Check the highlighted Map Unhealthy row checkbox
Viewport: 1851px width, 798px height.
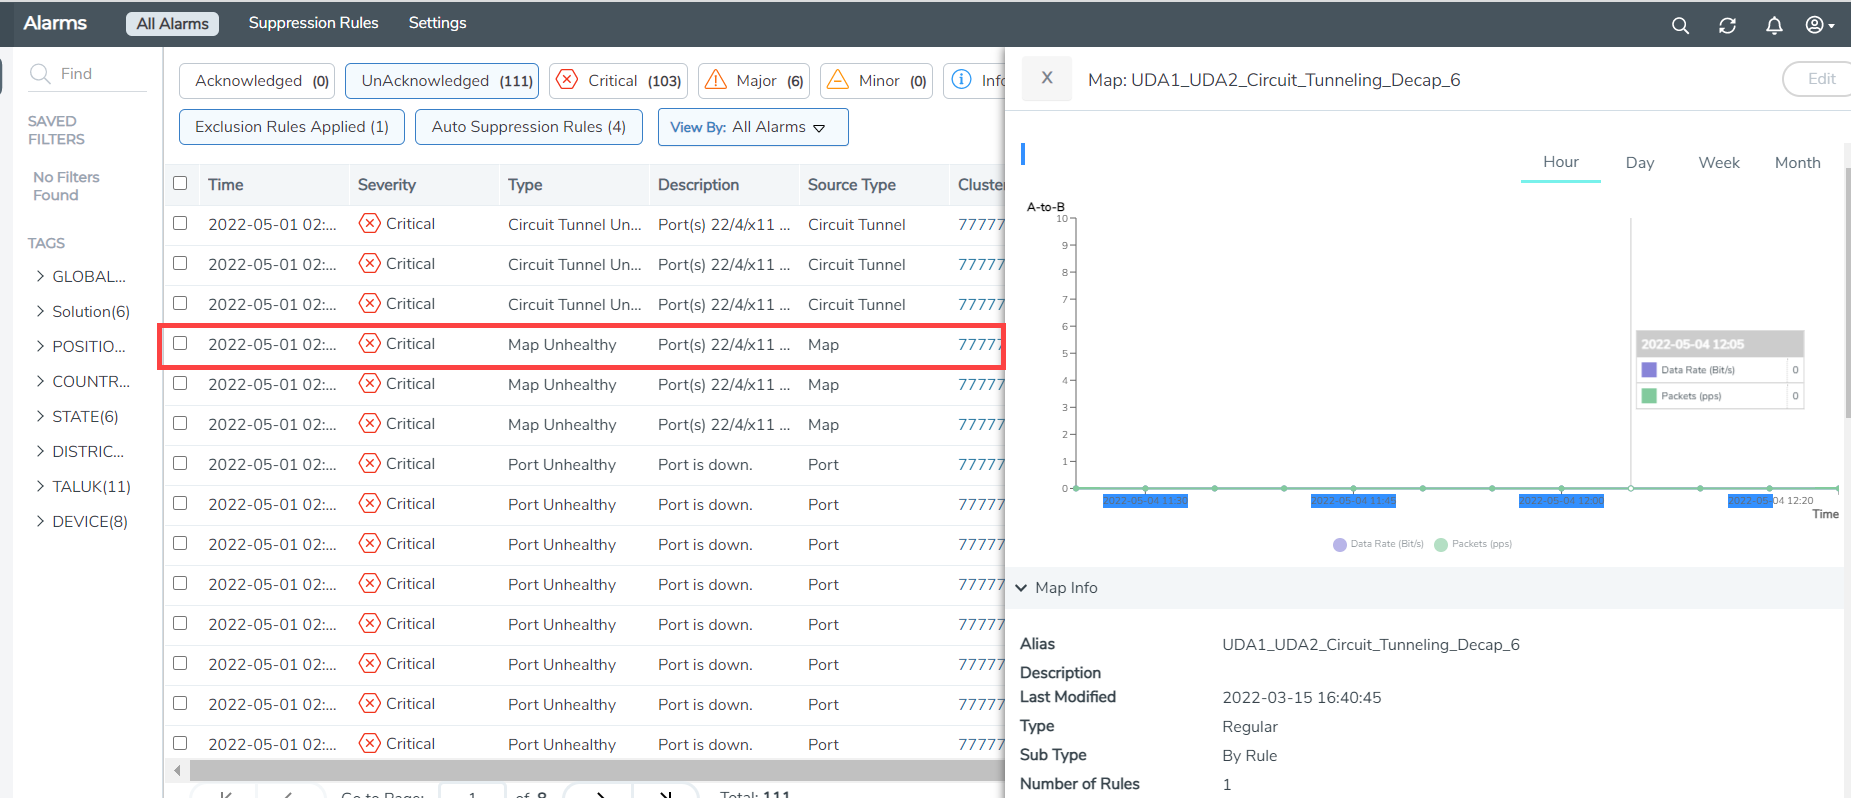[180, 343]
